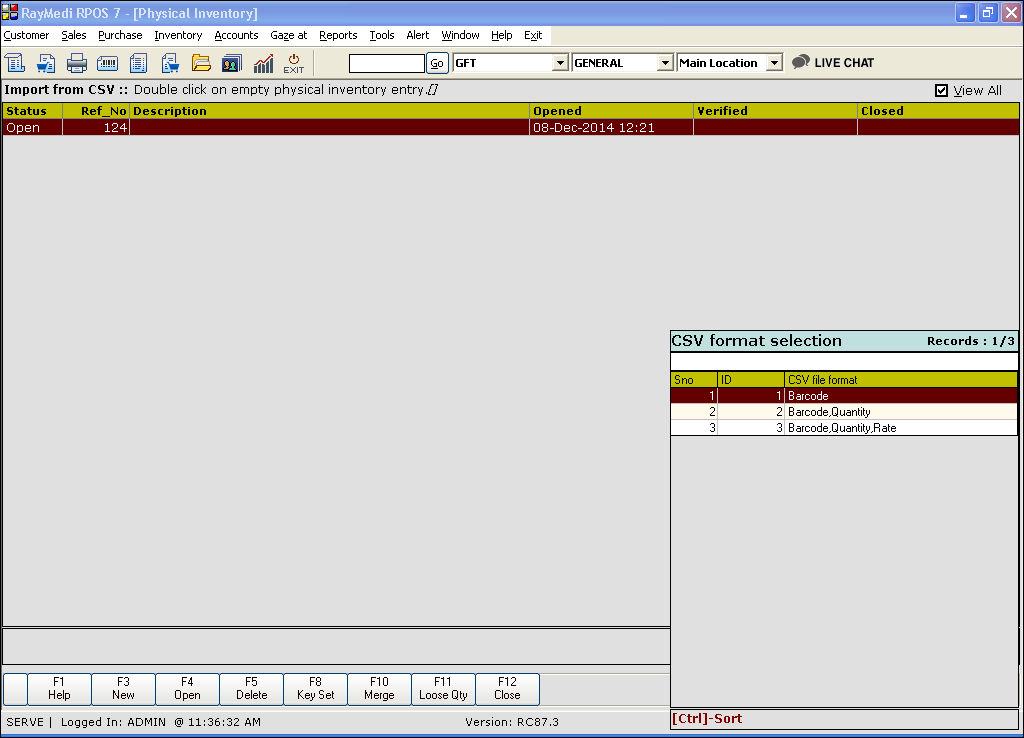Open the Tools menu

click(382, 35)
